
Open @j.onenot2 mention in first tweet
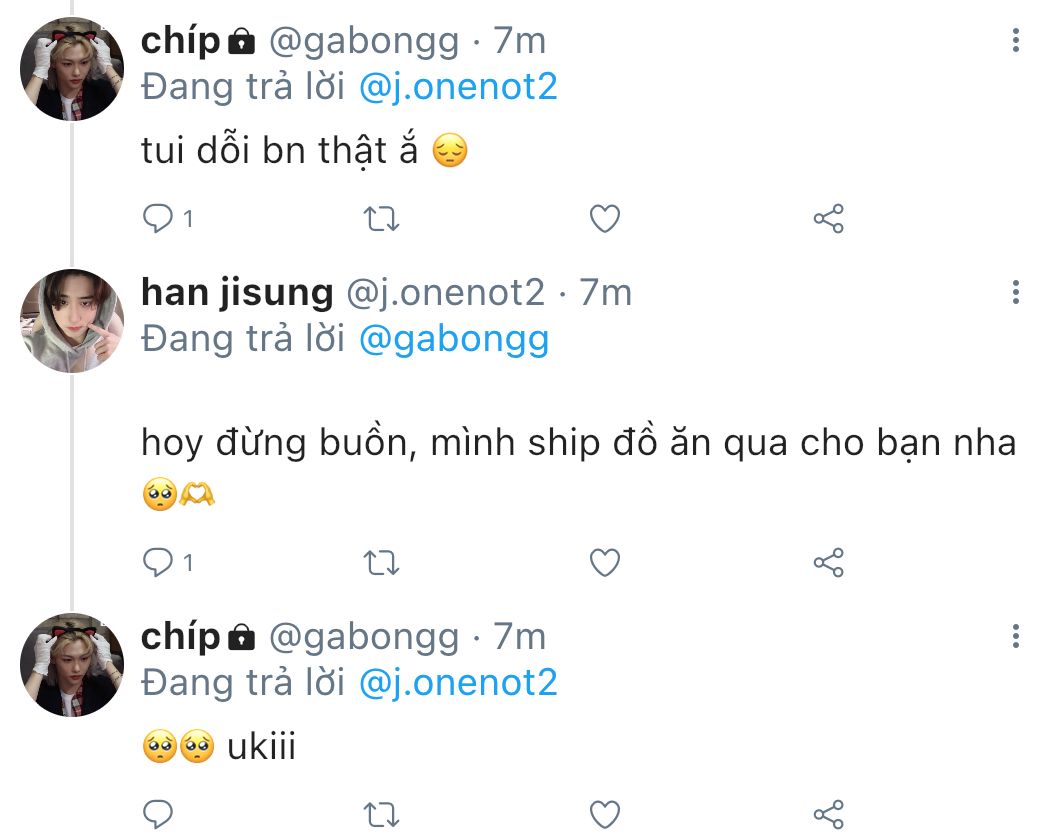point(458,87)
